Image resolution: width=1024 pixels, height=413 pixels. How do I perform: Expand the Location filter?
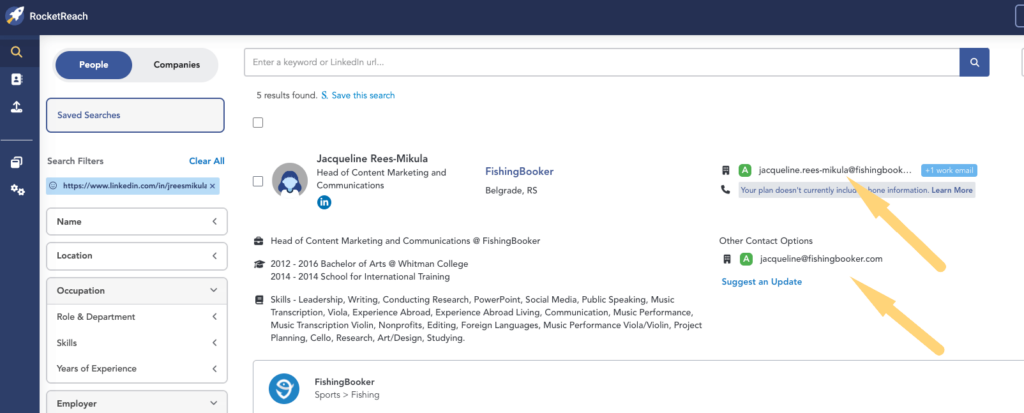pos(136,256)
